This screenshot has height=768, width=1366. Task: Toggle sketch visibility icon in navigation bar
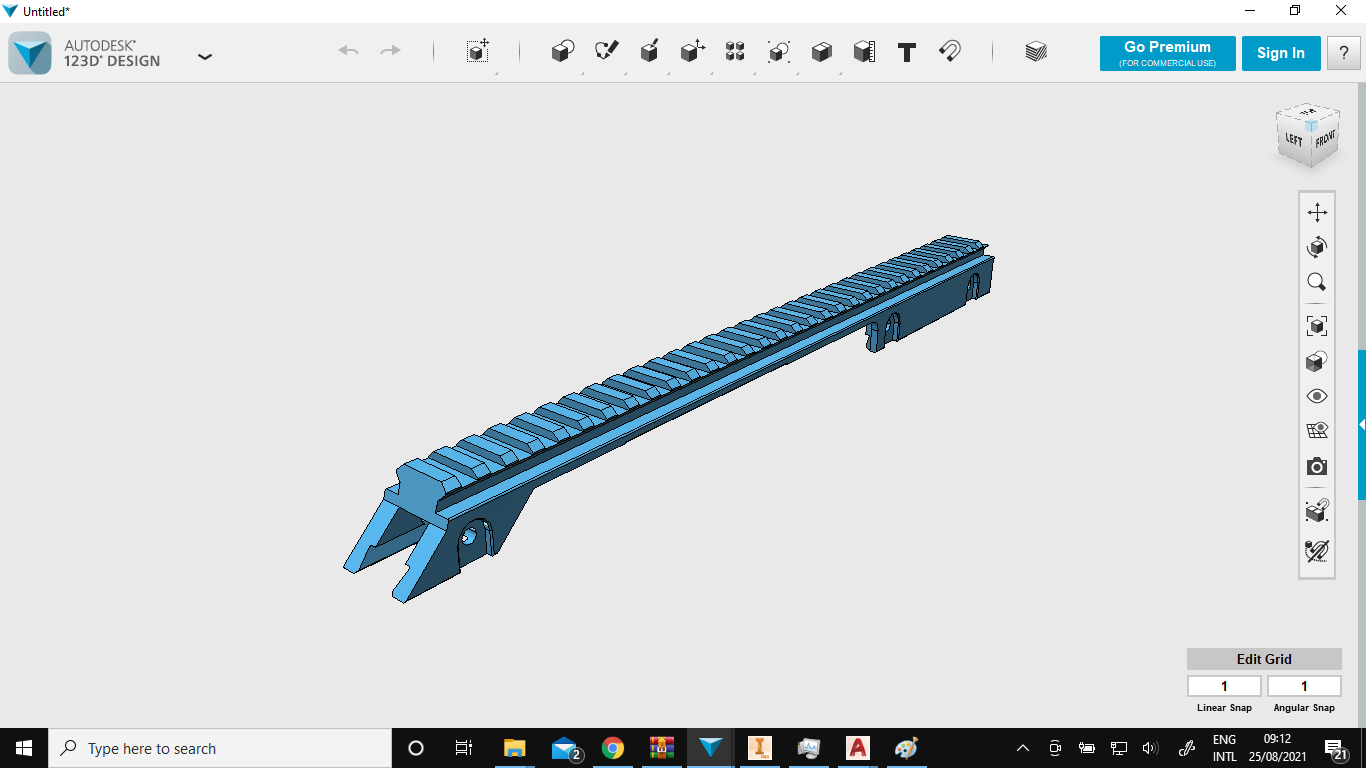click(x=1317, y=550)
